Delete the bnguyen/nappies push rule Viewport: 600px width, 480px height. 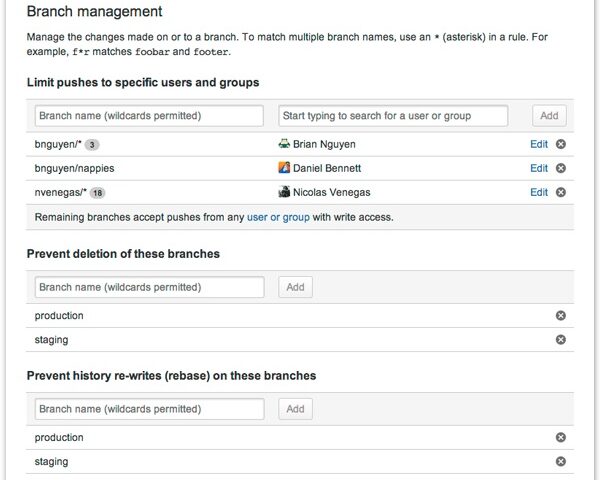pos(560,168)
